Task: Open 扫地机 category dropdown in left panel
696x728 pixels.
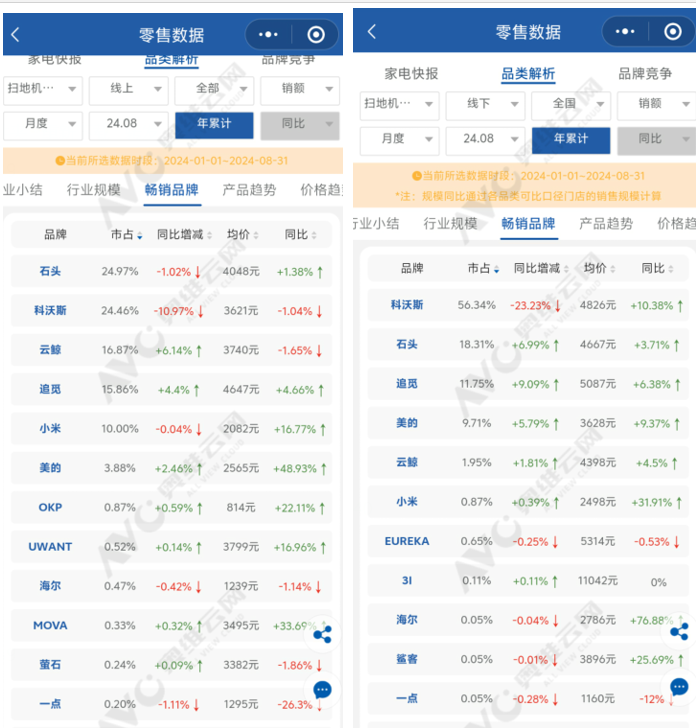Action: [x=43, y=89]
